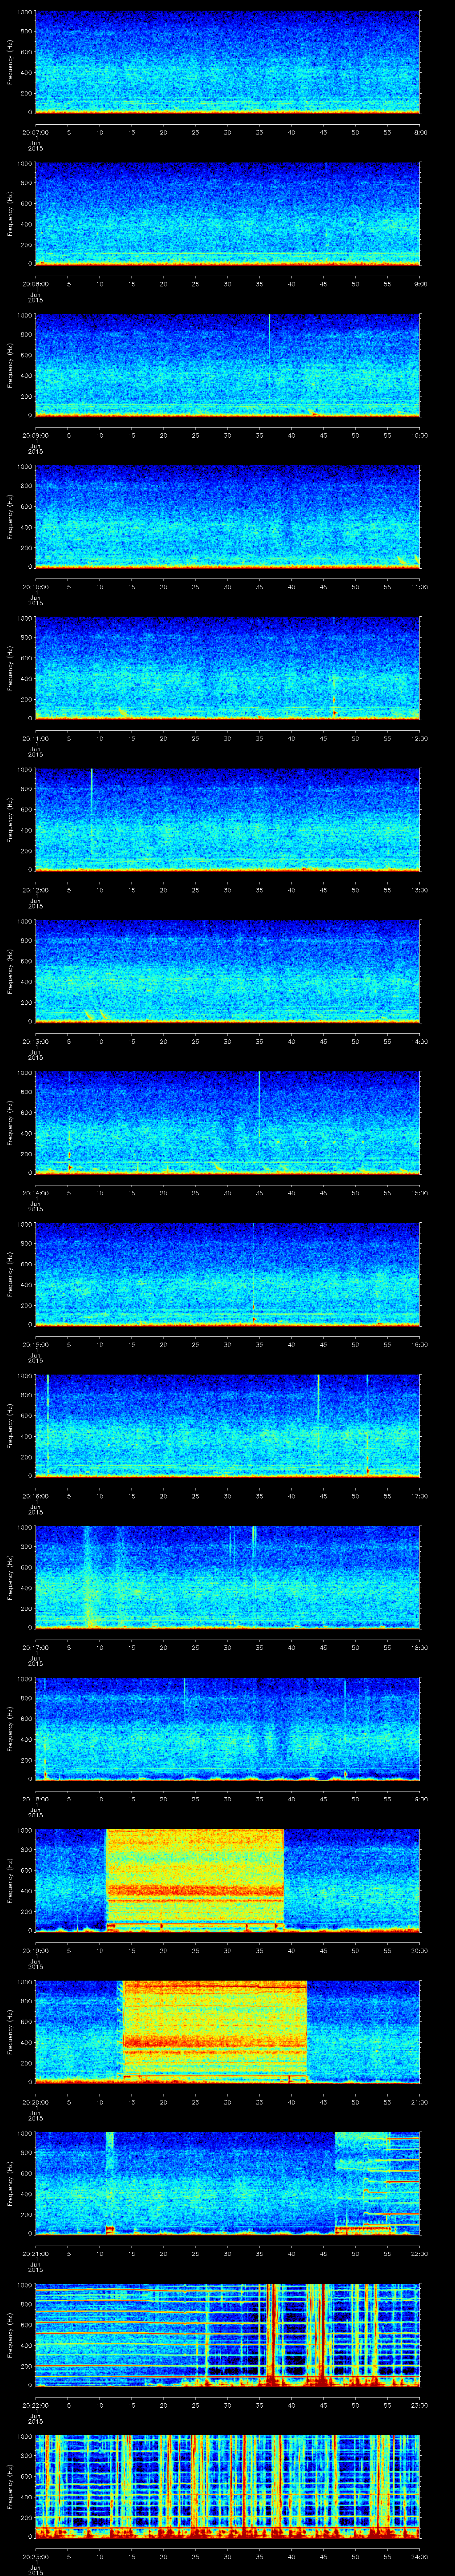
Task: Click the white vertical spike in 20:09:00 spectrogram
Action: pos(269,332)
